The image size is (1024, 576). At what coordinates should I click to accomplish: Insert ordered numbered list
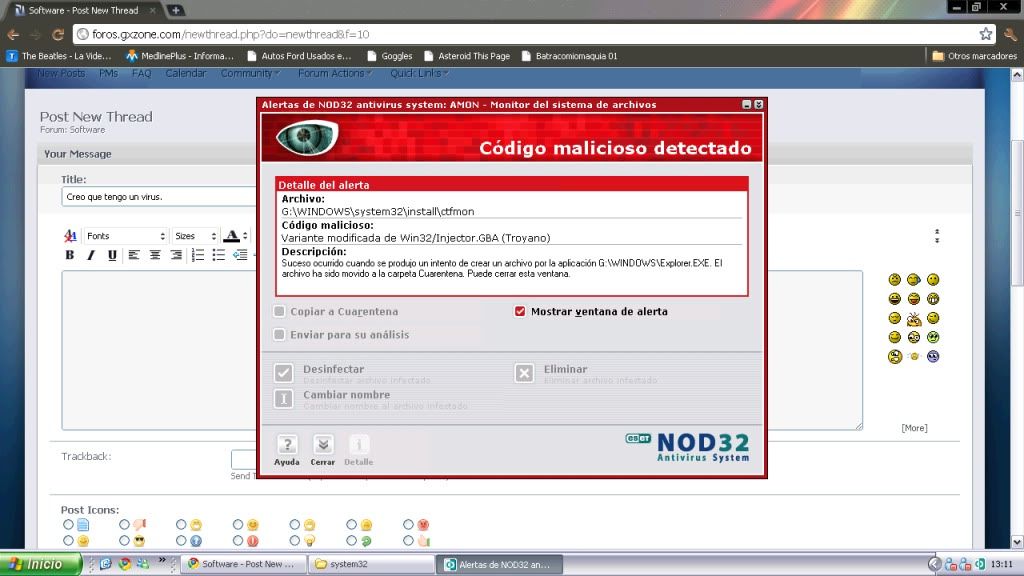coord(198,255)
